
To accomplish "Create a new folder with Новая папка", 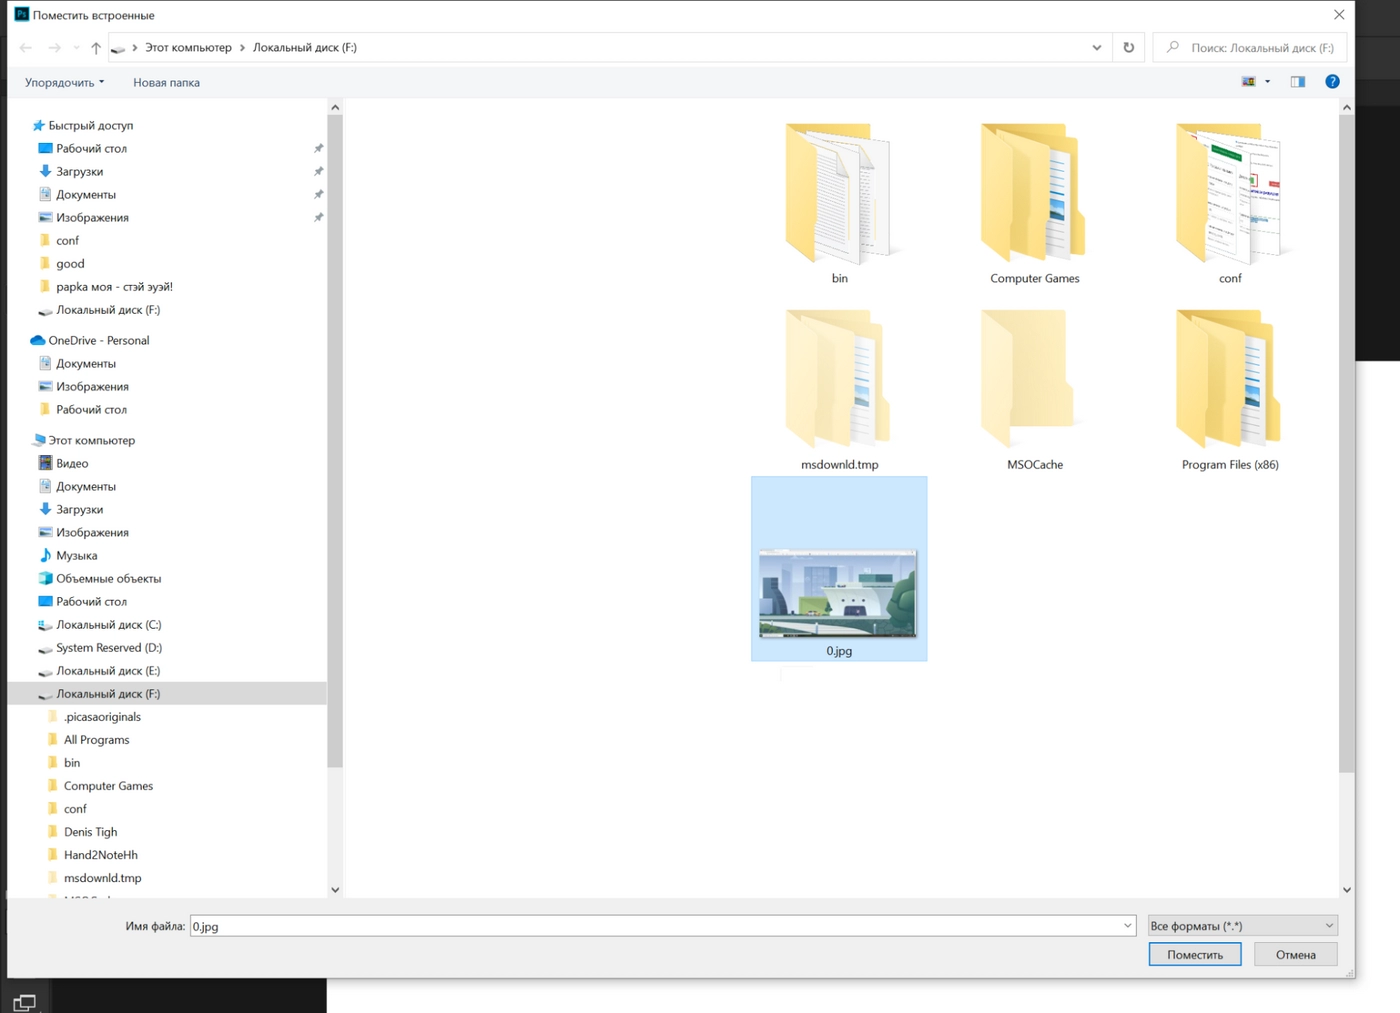I will (167, 83).
